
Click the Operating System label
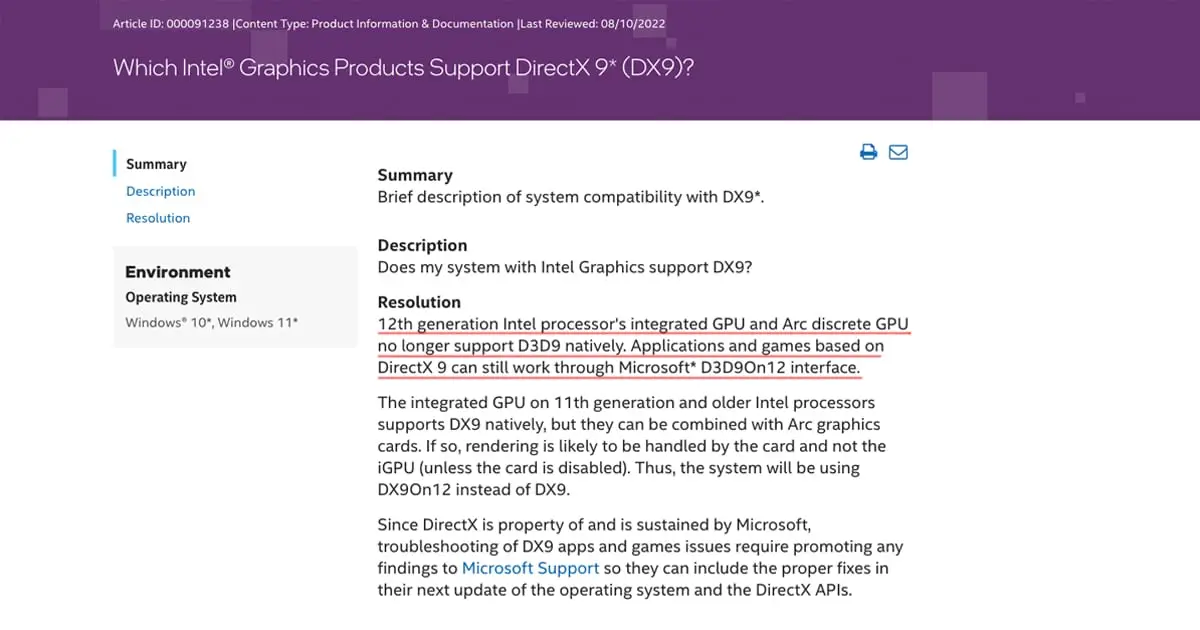[181, 297]
